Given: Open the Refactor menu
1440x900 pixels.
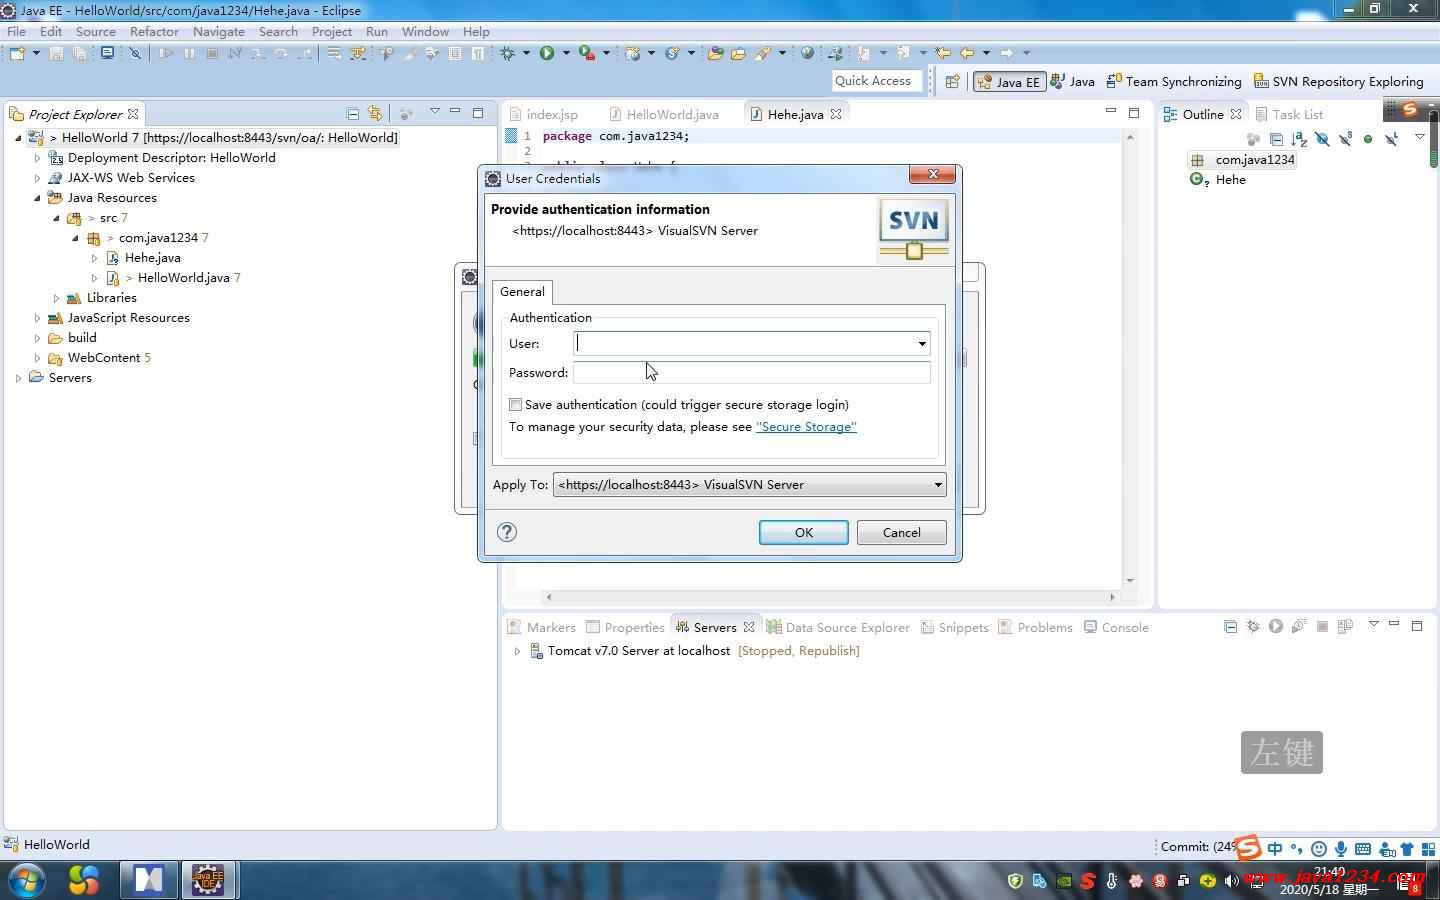Looking at the screenshot, I should pos(154,31).
